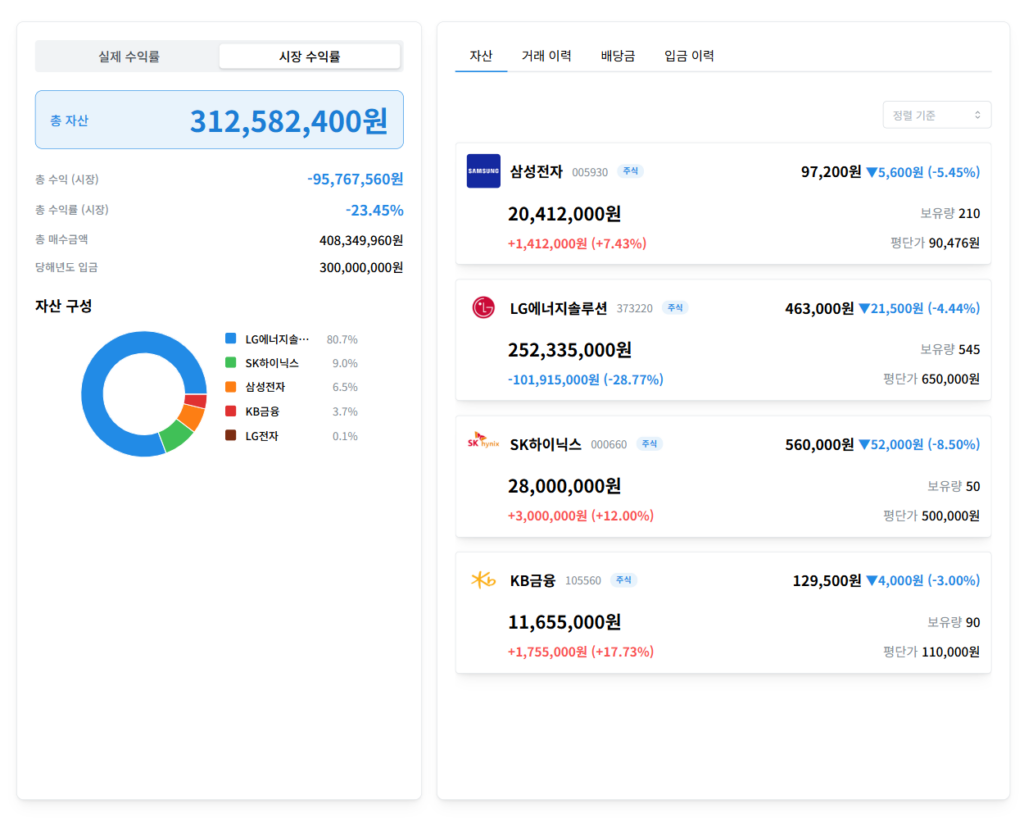This screenshot has width=1024, height=818.
Task: Click the SK하이닉스 logo icon
Action: point(483,443)
